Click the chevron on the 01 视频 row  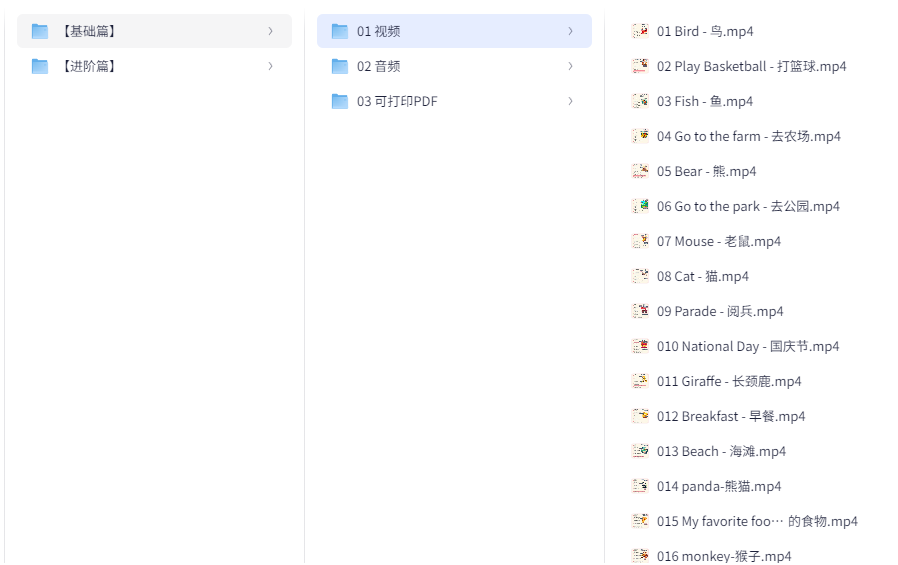570,31
